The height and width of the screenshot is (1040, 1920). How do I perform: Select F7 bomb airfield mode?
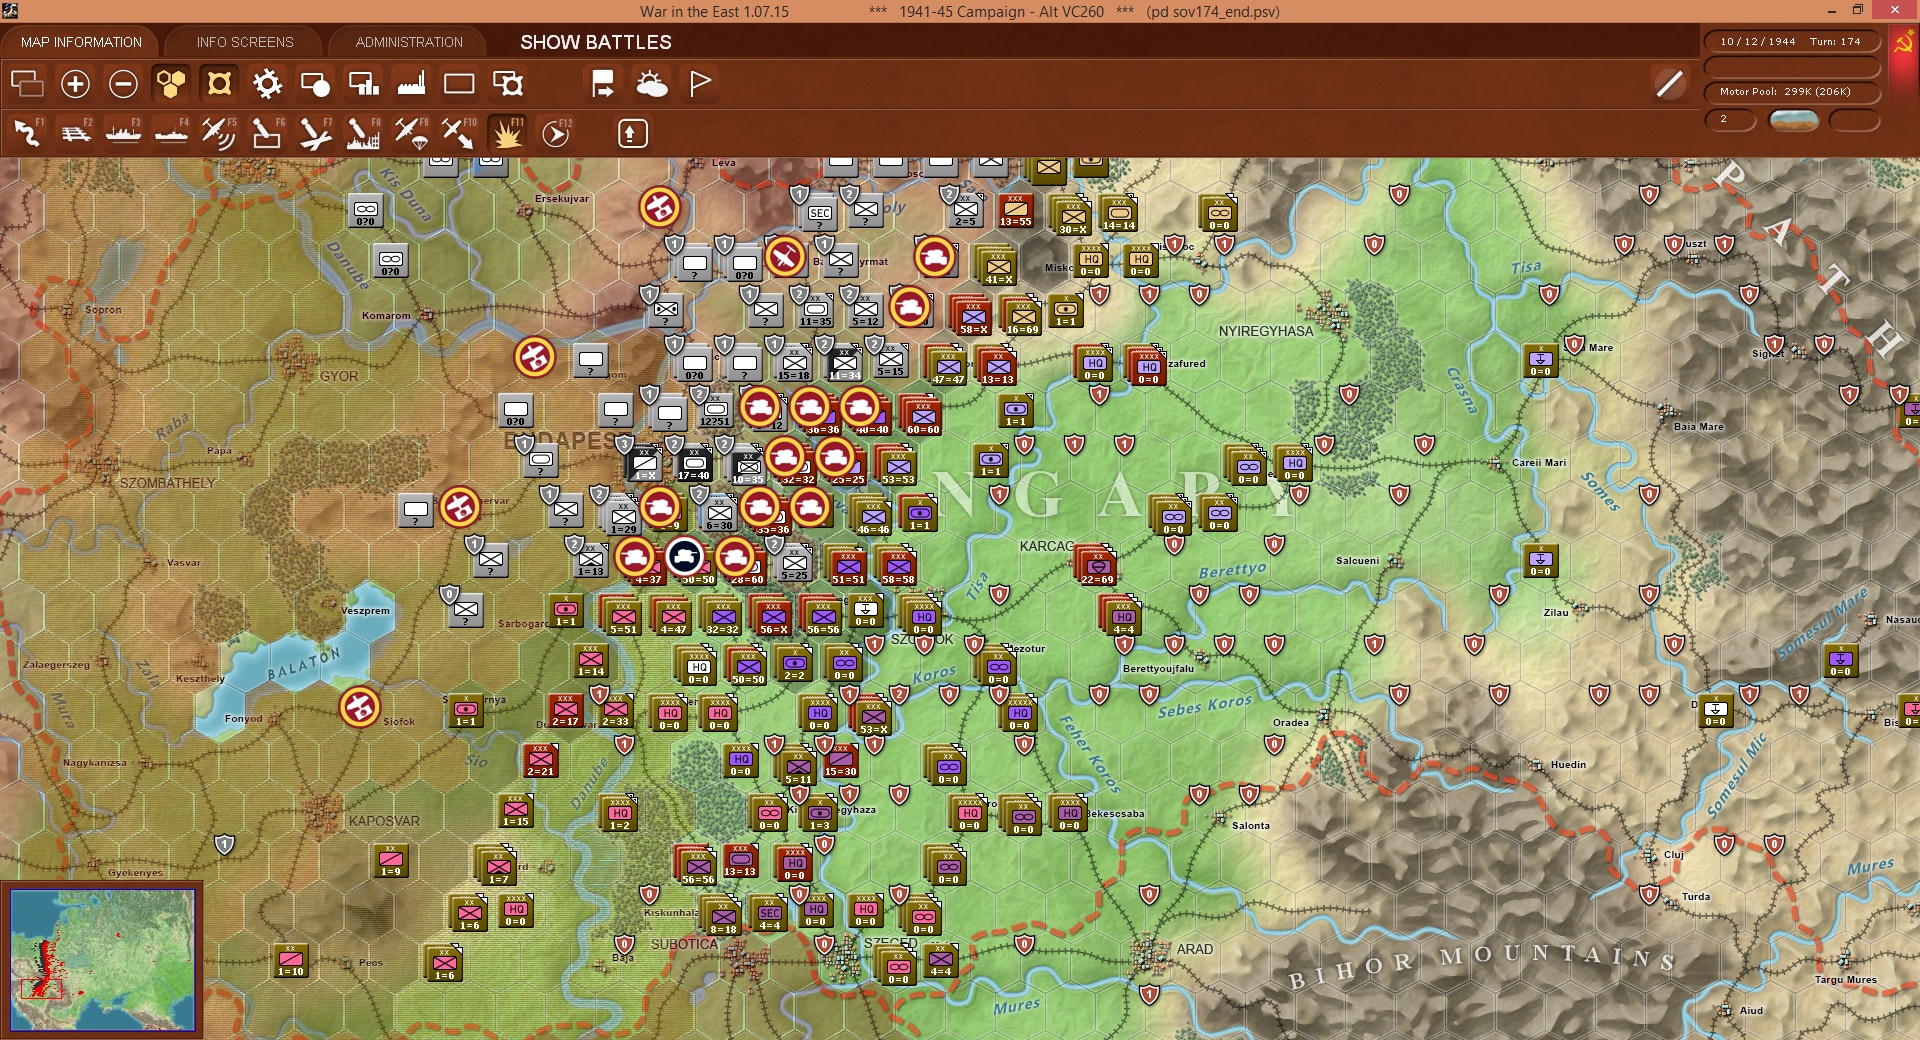316,133
